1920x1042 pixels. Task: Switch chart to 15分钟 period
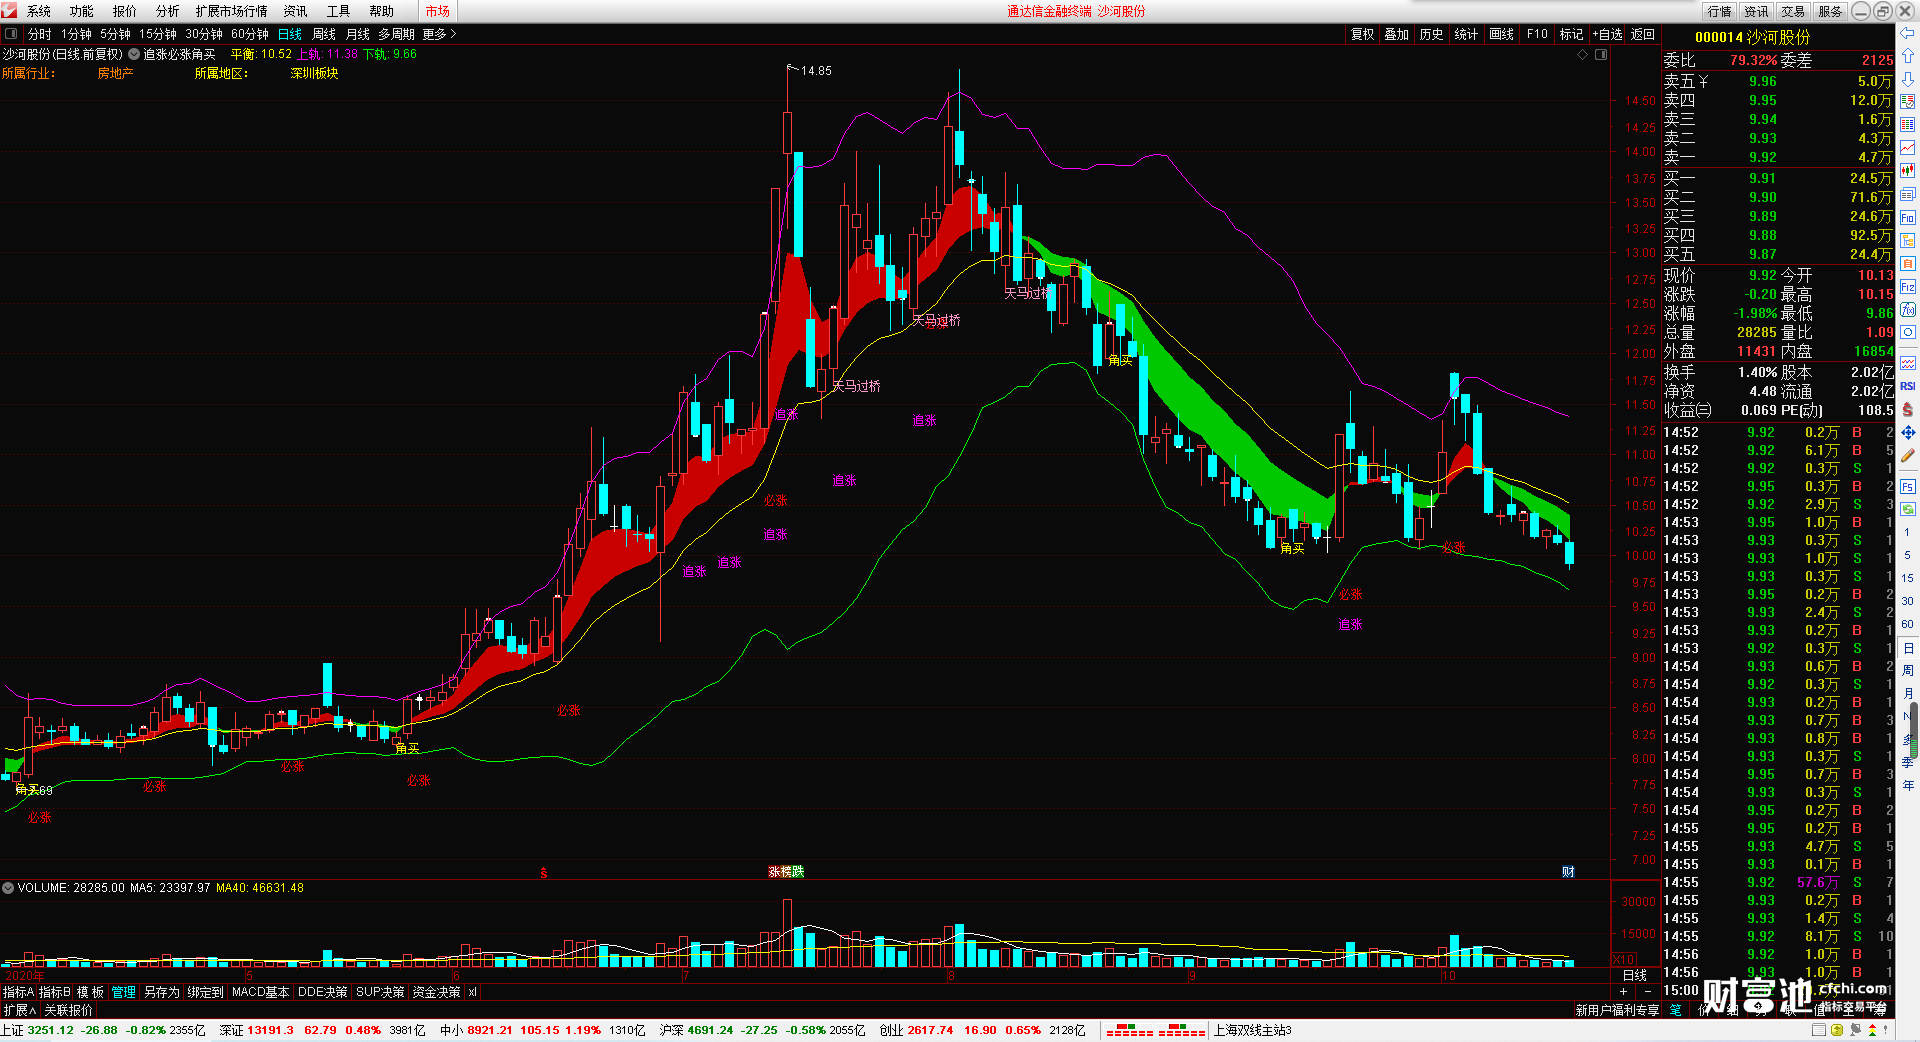click(158, 34)
